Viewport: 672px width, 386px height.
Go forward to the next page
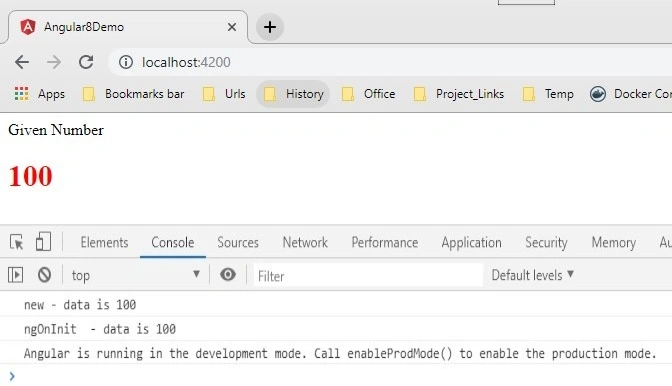tap(54, 62)
